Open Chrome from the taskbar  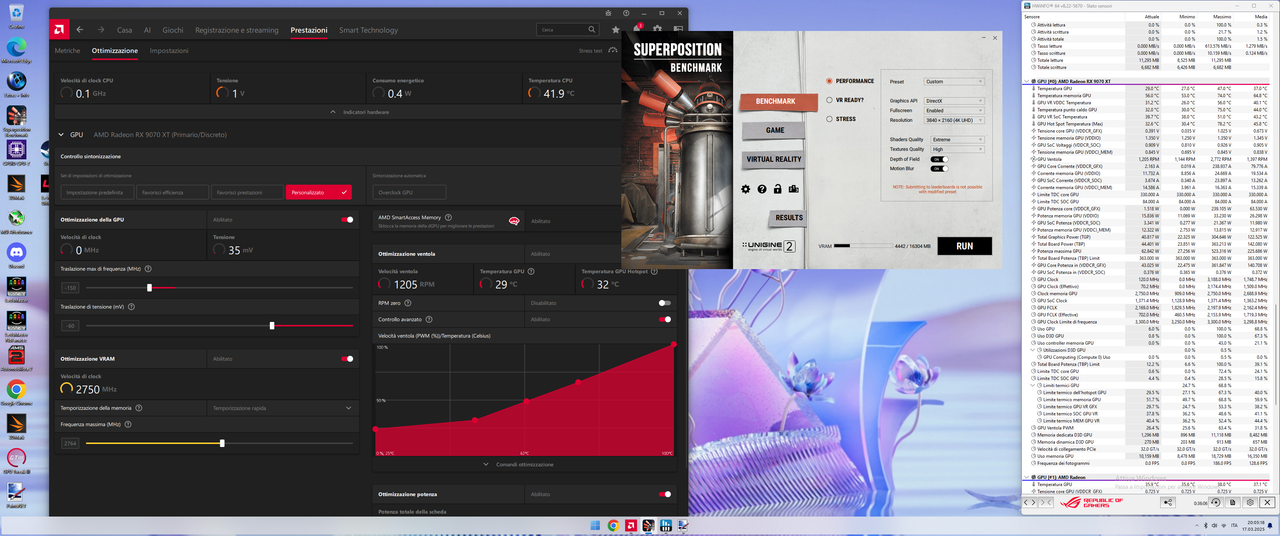point(614,526)
